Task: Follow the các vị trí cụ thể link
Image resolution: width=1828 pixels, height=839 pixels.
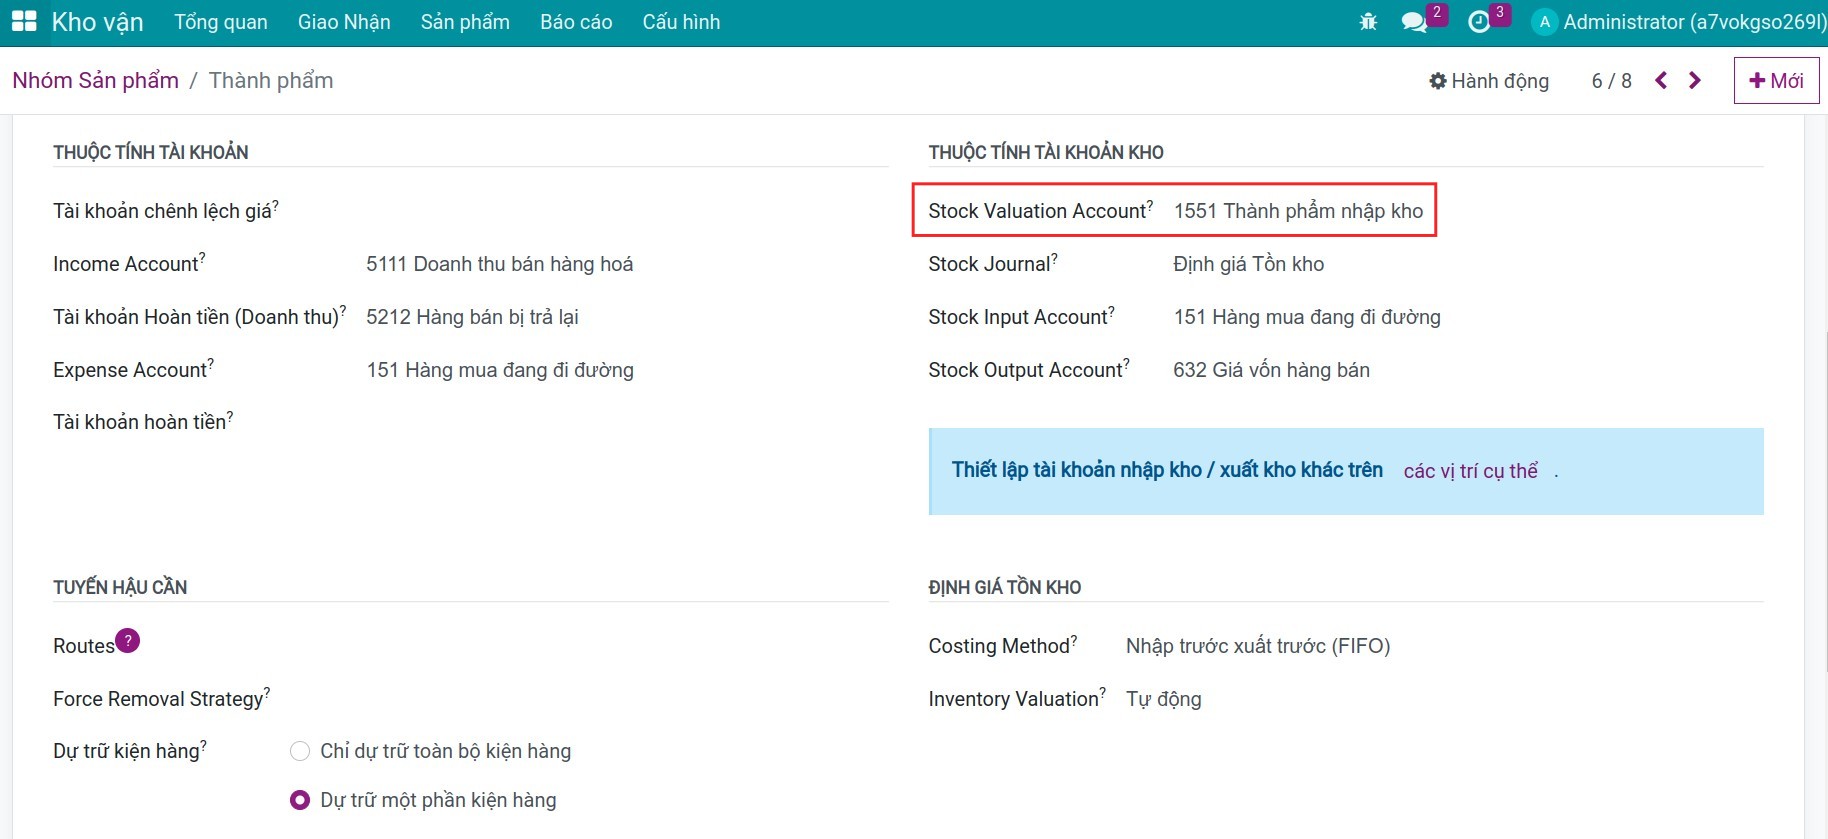Action: tap(1470, 471)
